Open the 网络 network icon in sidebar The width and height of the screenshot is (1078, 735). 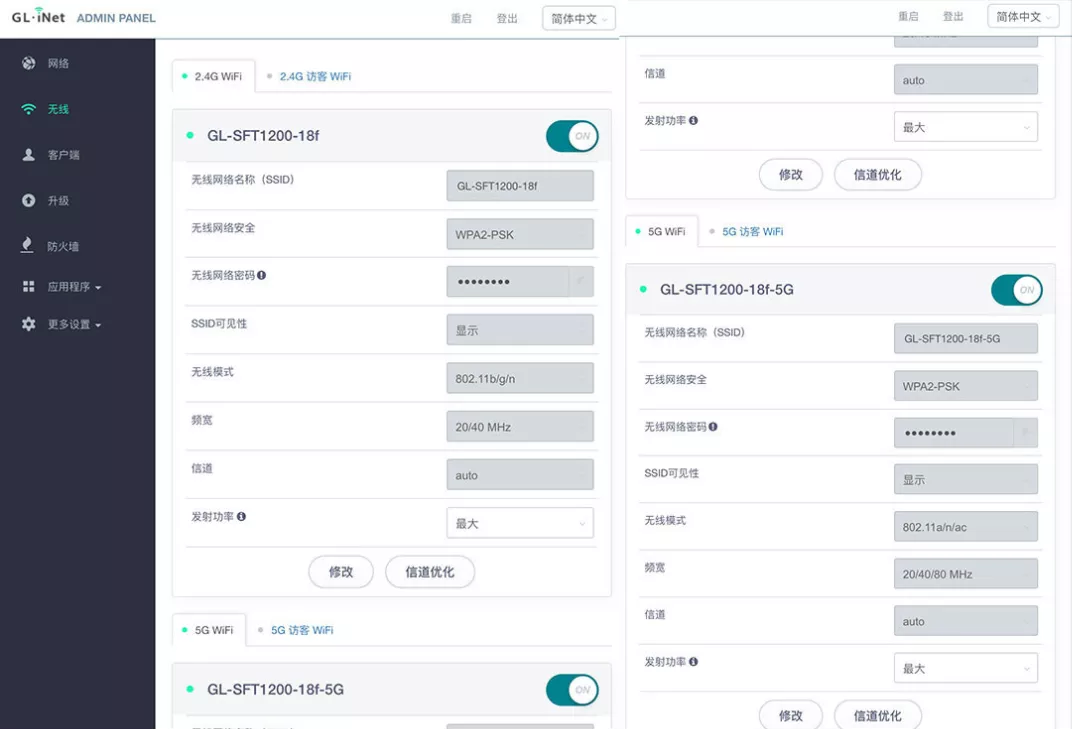click(28, 63)
